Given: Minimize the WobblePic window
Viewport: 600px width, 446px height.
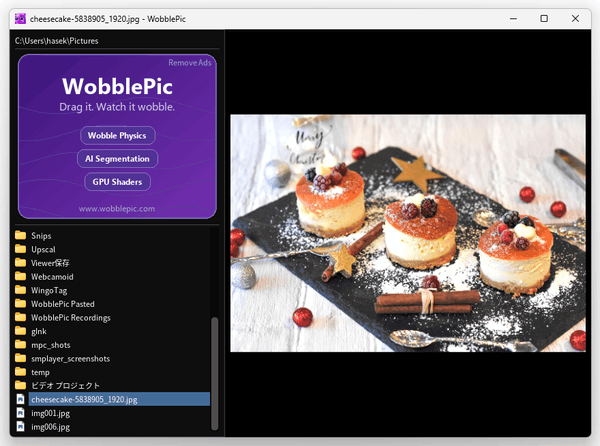Looking at the screenshot, I should (514, 19).
